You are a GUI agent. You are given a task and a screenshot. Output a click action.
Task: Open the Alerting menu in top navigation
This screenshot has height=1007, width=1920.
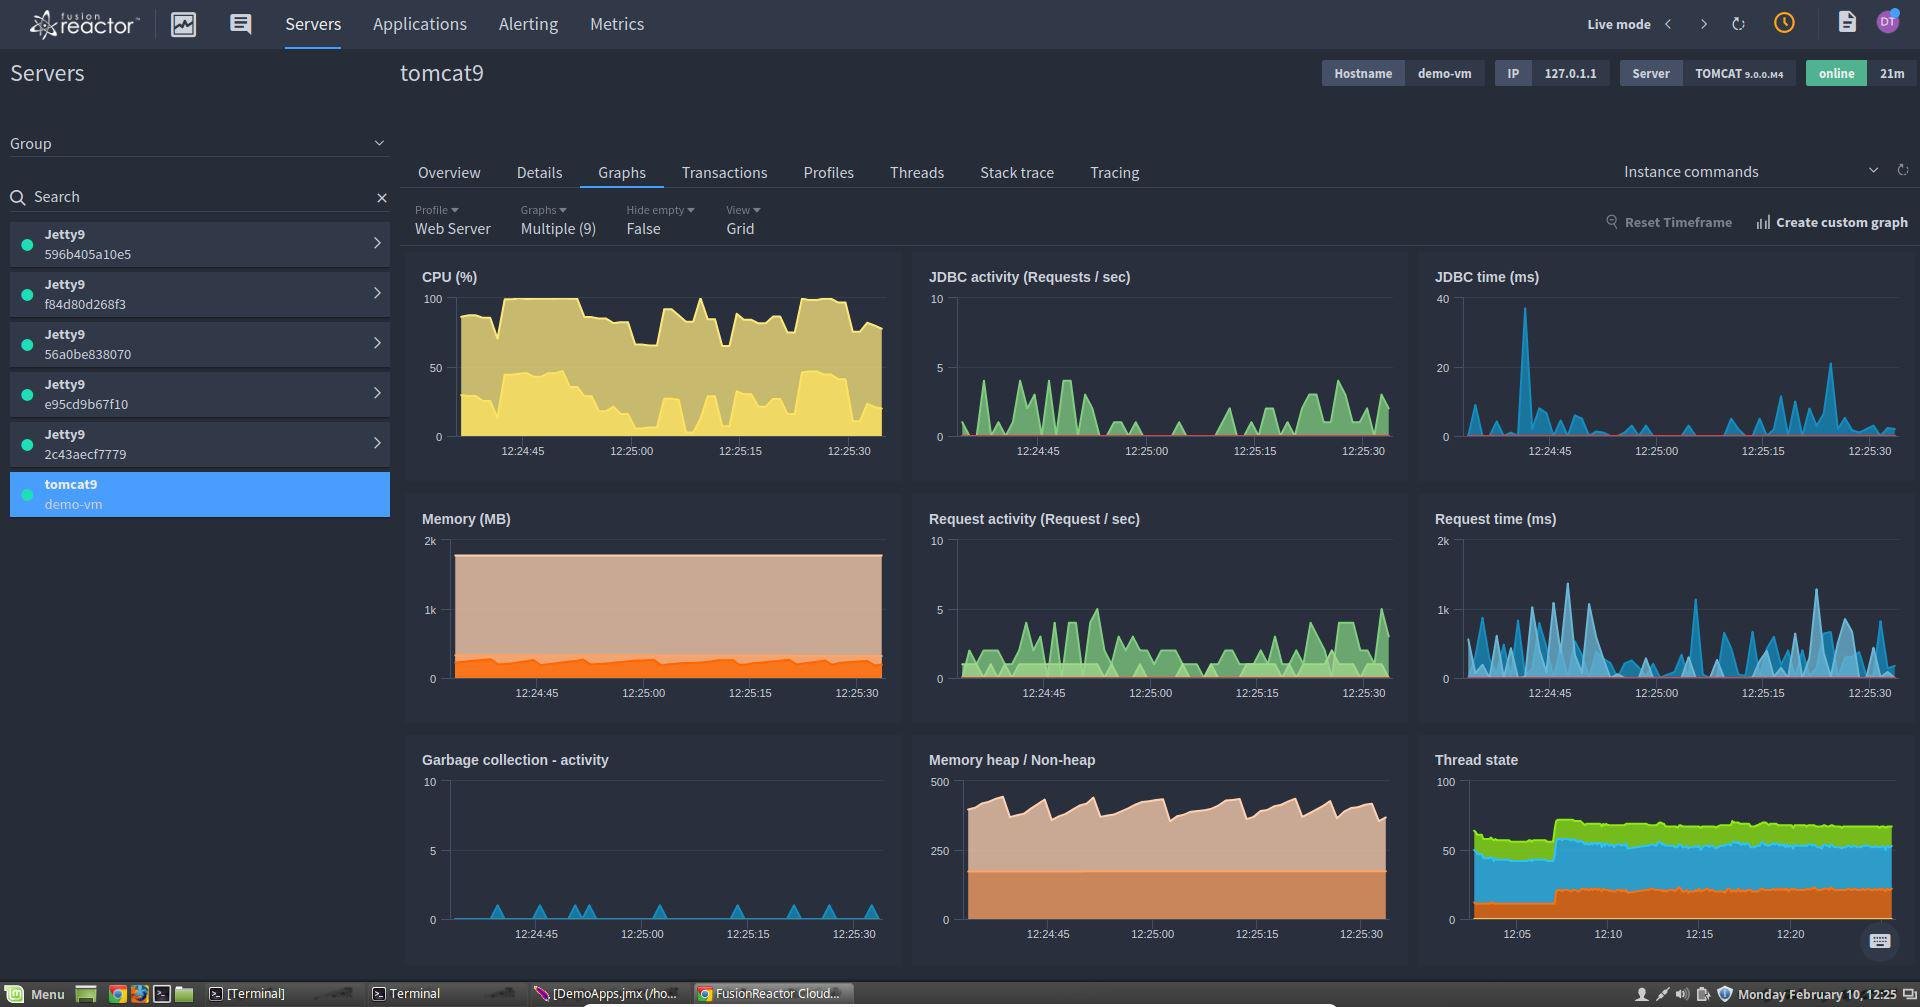click(528, 24)
